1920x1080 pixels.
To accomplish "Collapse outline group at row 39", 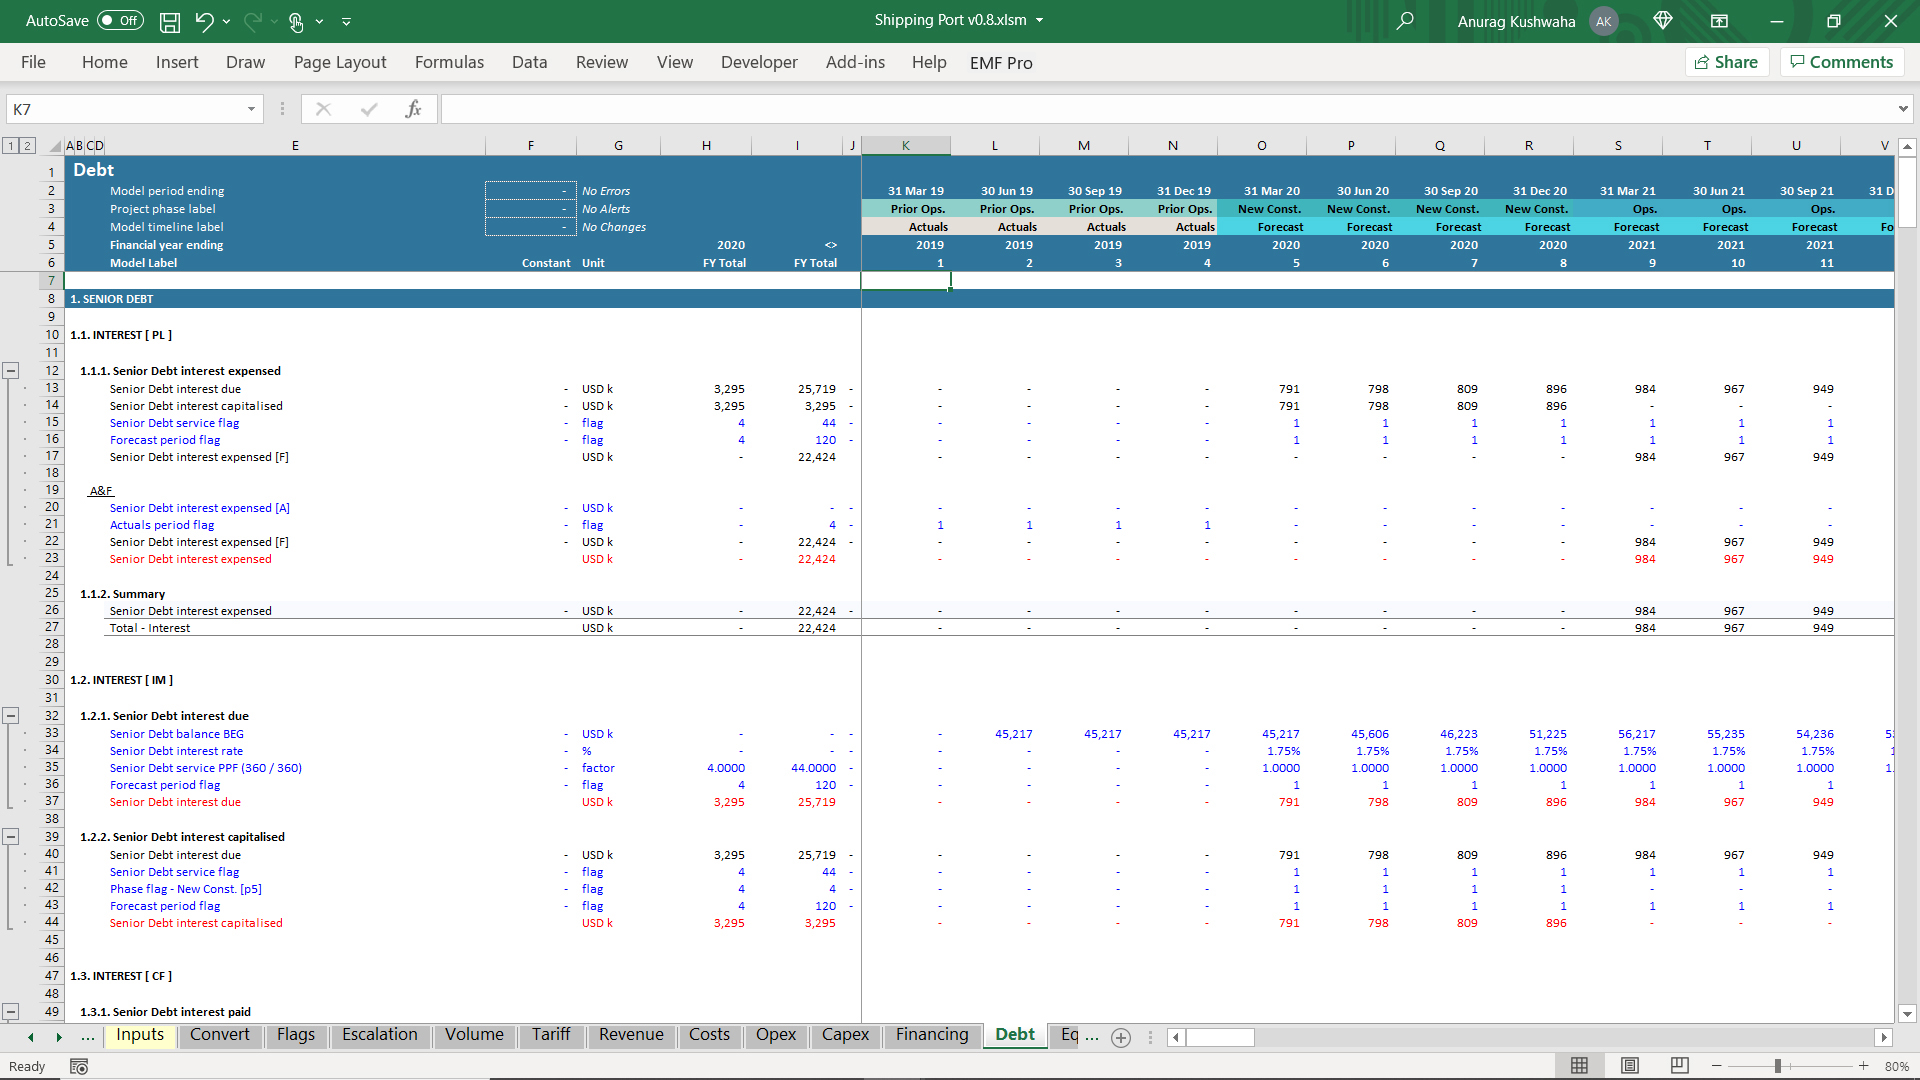I will pyautogui.click(x=11, y=836).
